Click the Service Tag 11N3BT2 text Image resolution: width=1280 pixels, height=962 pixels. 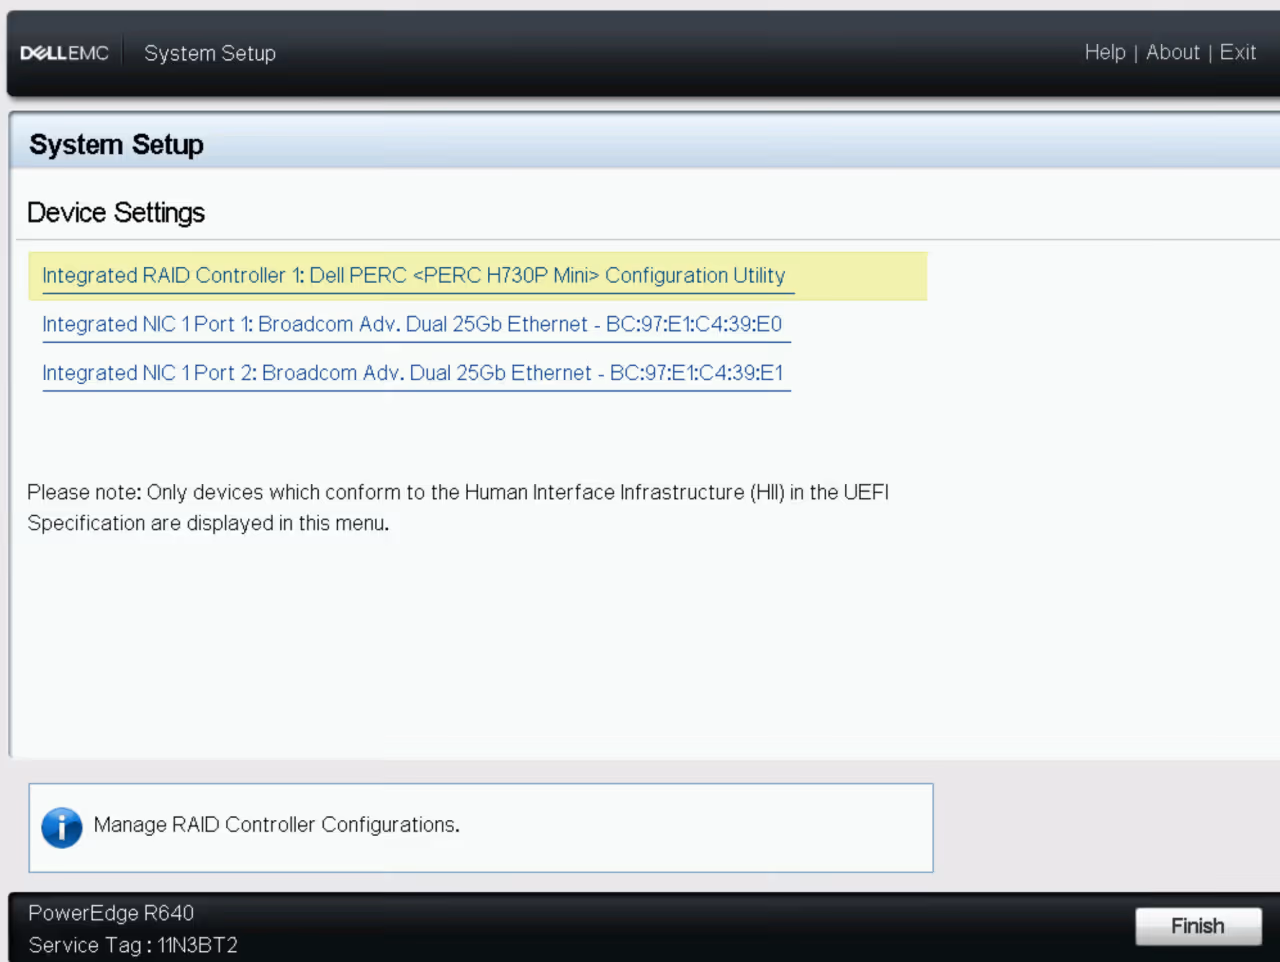coord(133,945)
